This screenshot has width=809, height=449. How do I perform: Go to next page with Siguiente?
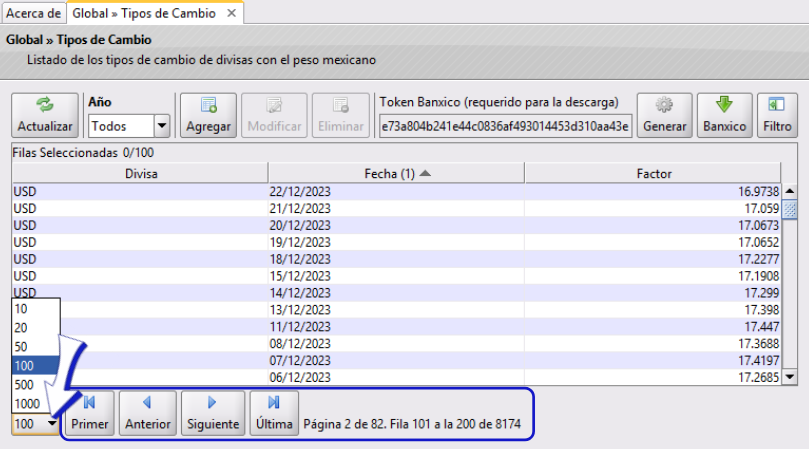pos(213,413)
